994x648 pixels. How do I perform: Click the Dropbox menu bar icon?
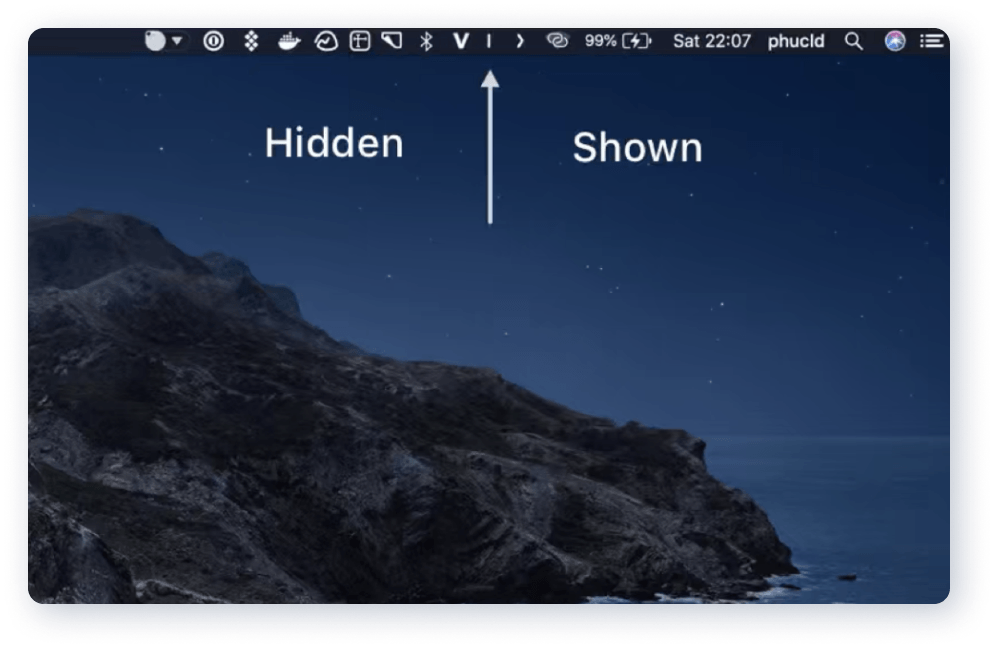[252, 41]
